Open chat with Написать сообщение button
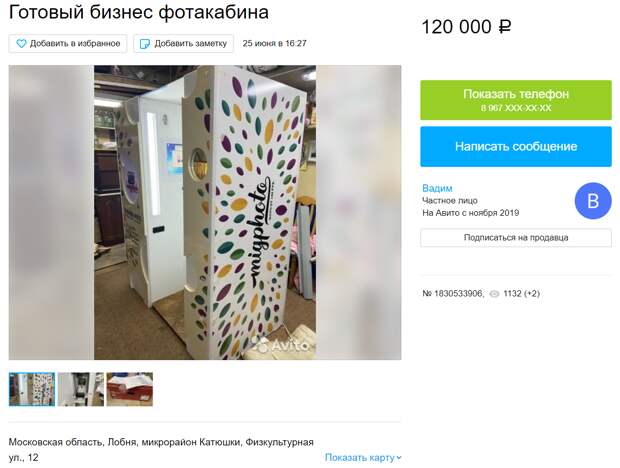This screenshot has width=620, height=468. (516, 146)
